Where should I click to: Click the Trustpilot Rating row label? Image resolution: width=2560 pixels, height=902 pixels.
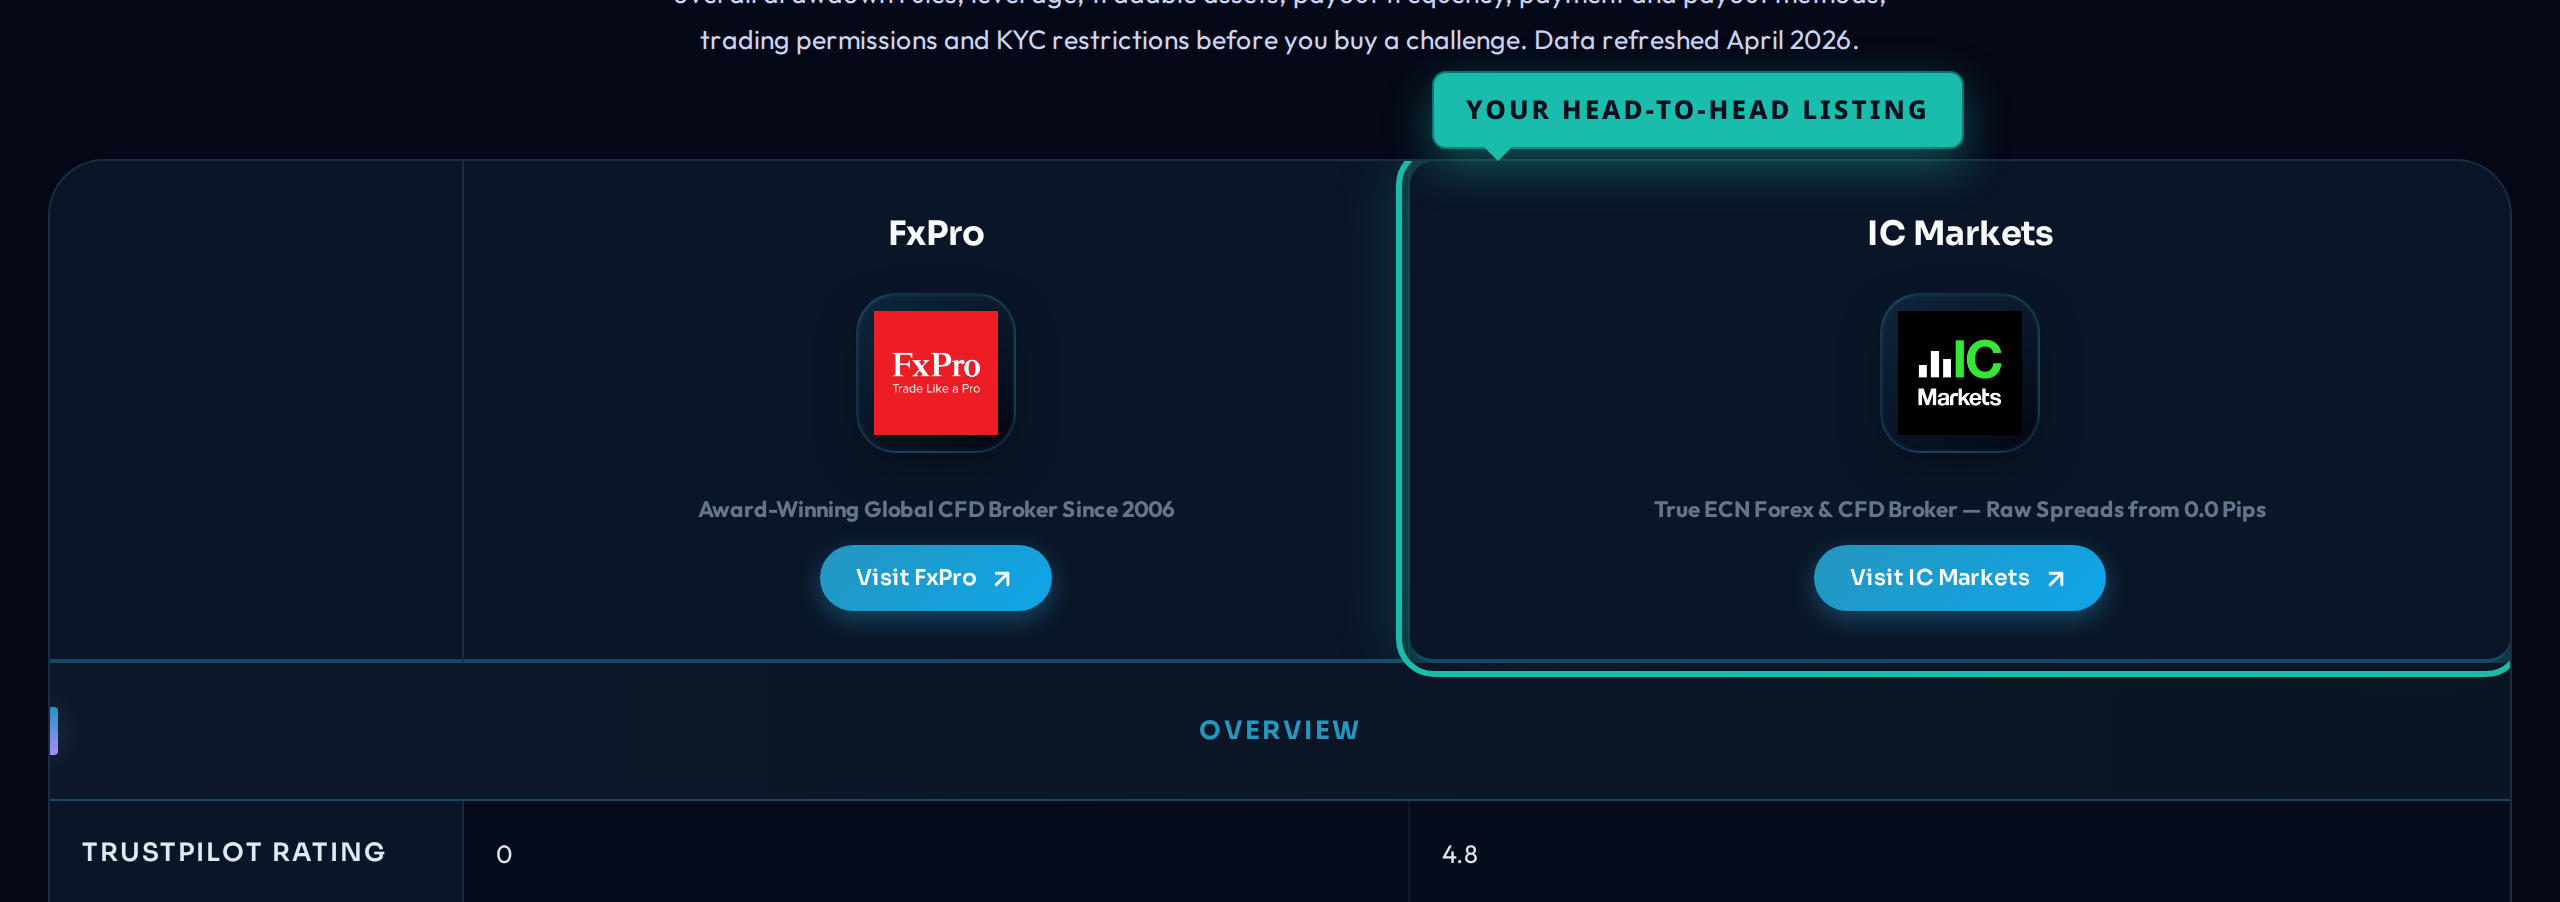pyautogui.click(x=234, y=852)
